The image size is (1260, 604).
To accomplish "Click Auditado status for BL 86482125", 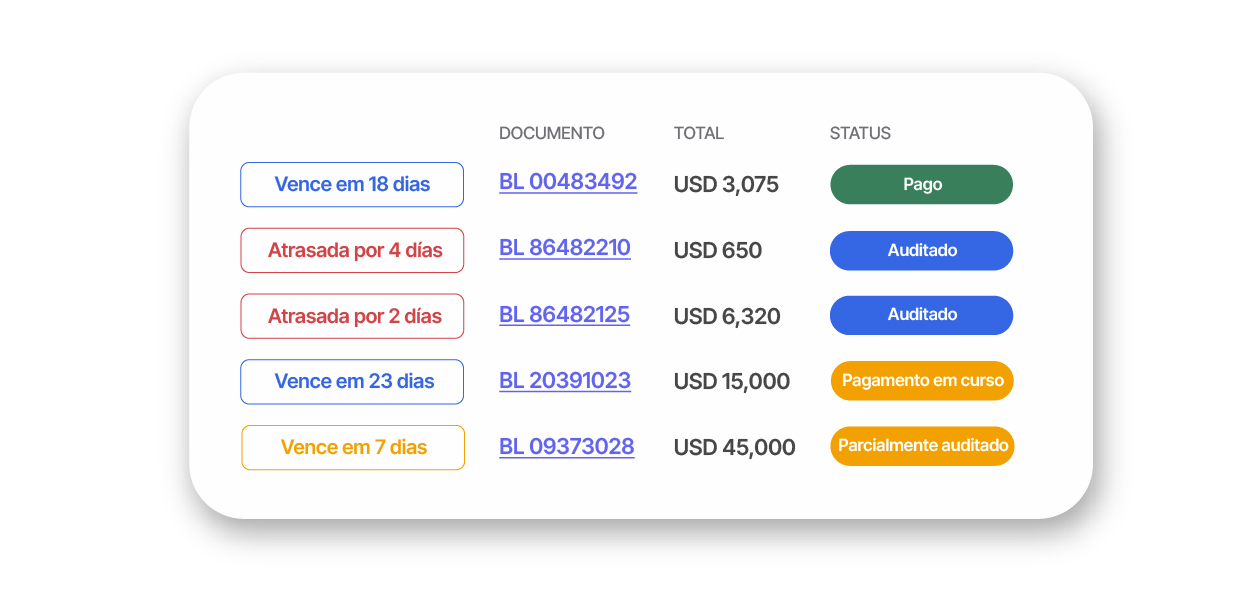I will pyautogui.click(x=921, y=315).
